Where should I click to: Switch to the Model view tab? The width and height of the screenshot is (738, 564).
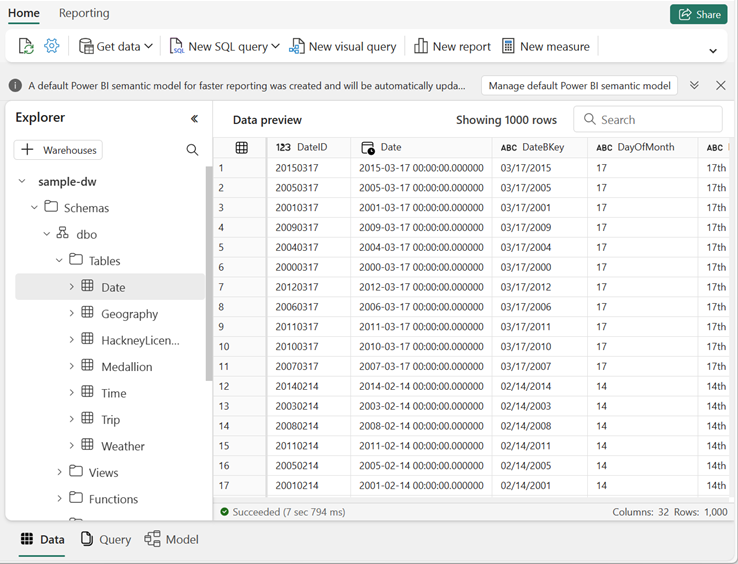[x=171, y=540]
